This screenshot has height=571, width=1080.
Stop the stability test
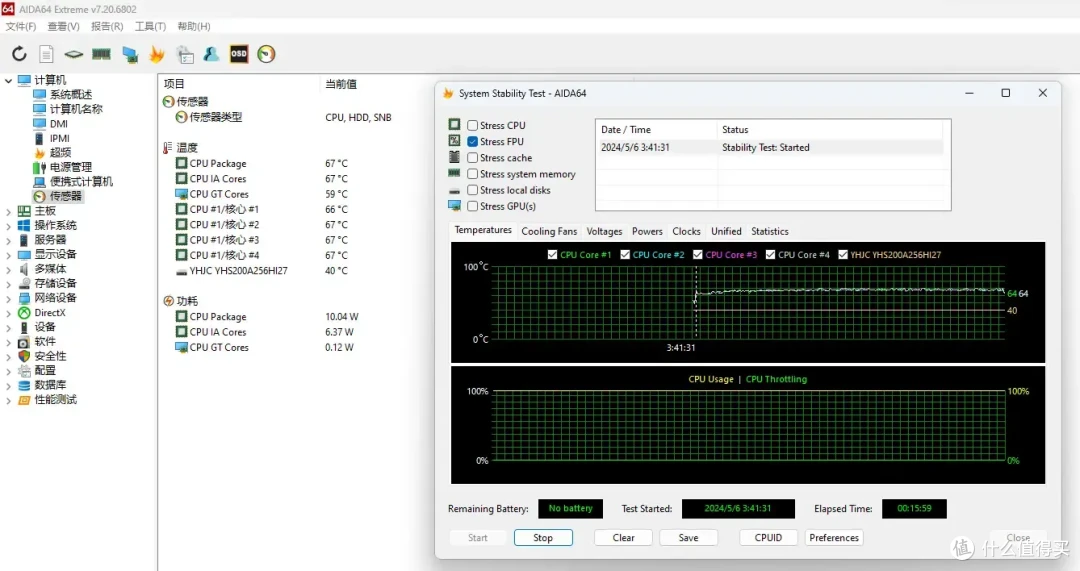543,538
